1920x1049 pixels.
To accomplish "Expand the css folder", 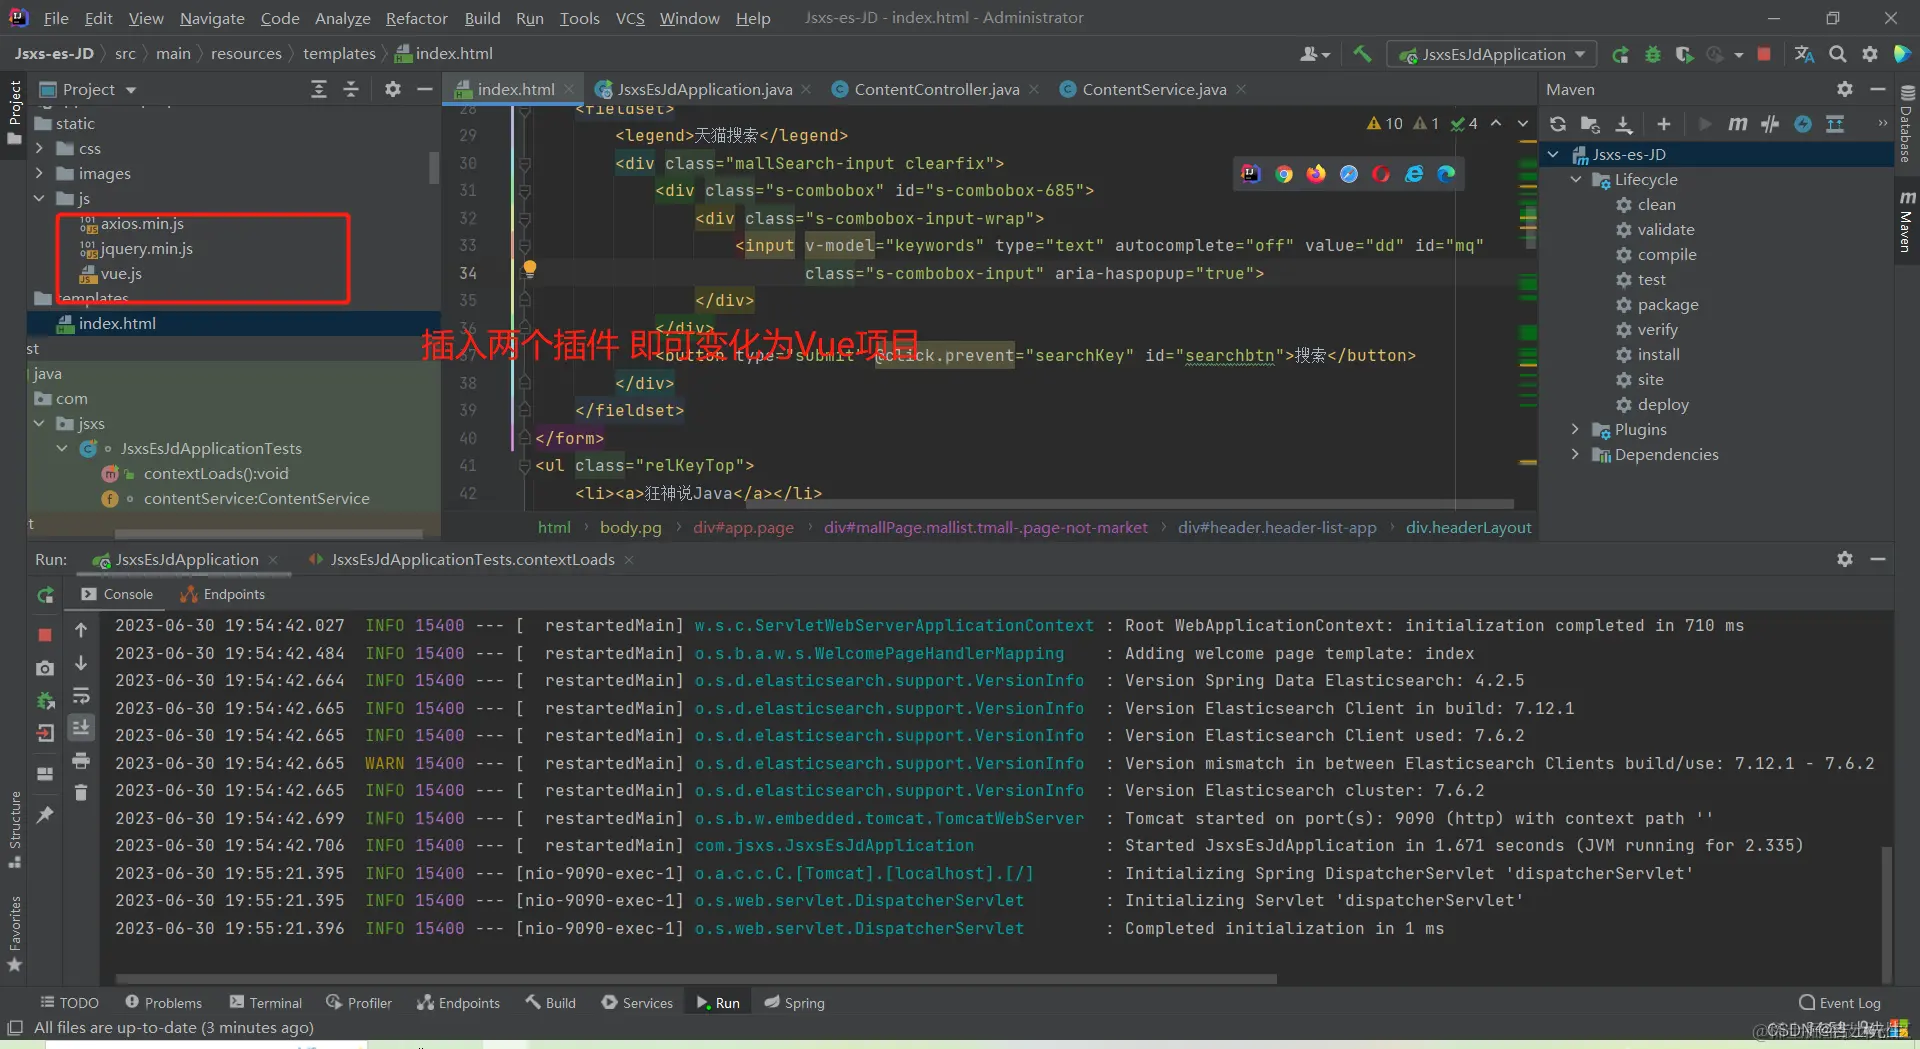I will tap(39, 148).
